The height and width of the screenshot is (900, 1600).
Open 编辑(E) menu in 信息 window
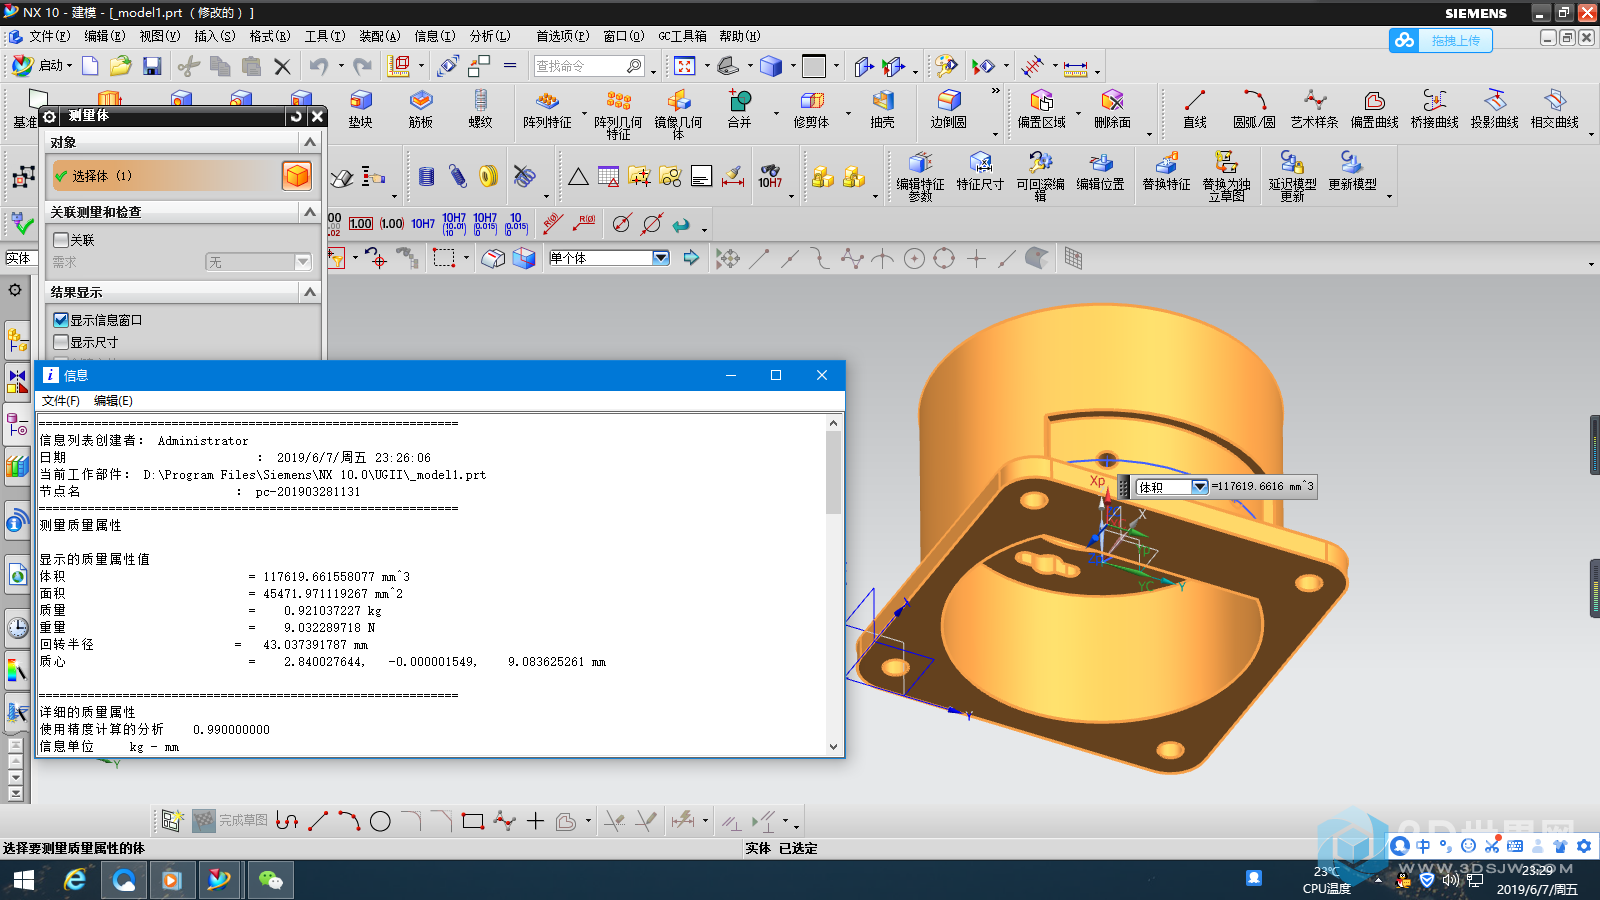click(x=113, y=401)
